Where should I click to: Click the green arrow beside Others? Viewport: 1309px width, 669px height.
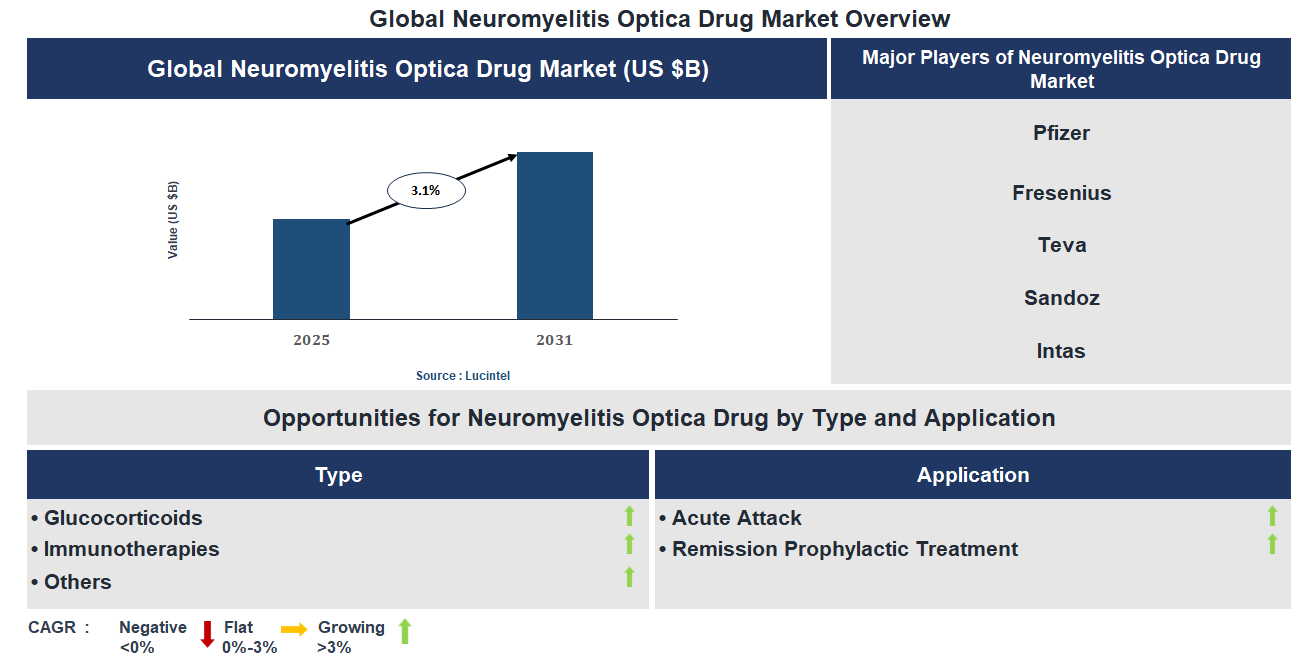click(628, 575)
